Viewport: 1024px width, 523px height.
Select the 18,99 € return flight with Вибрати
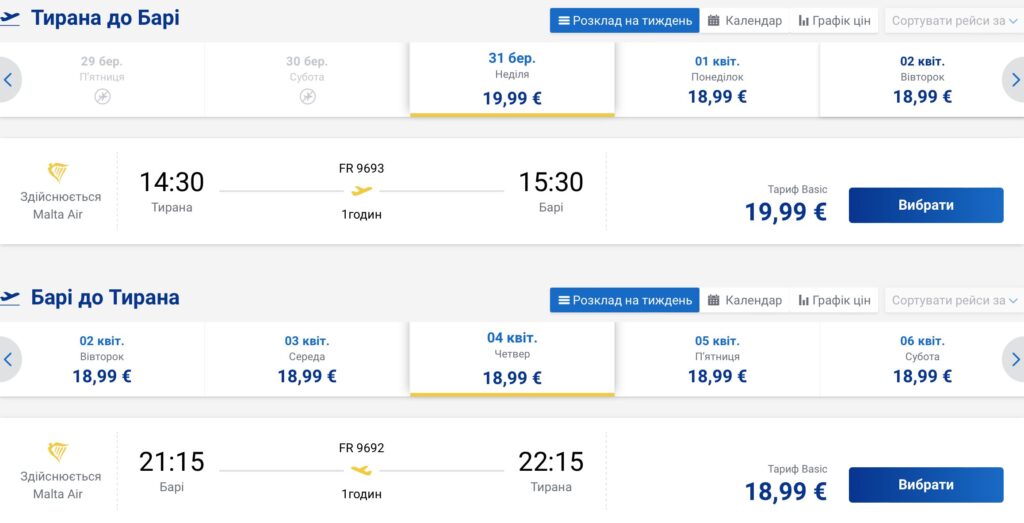[926, 484]
